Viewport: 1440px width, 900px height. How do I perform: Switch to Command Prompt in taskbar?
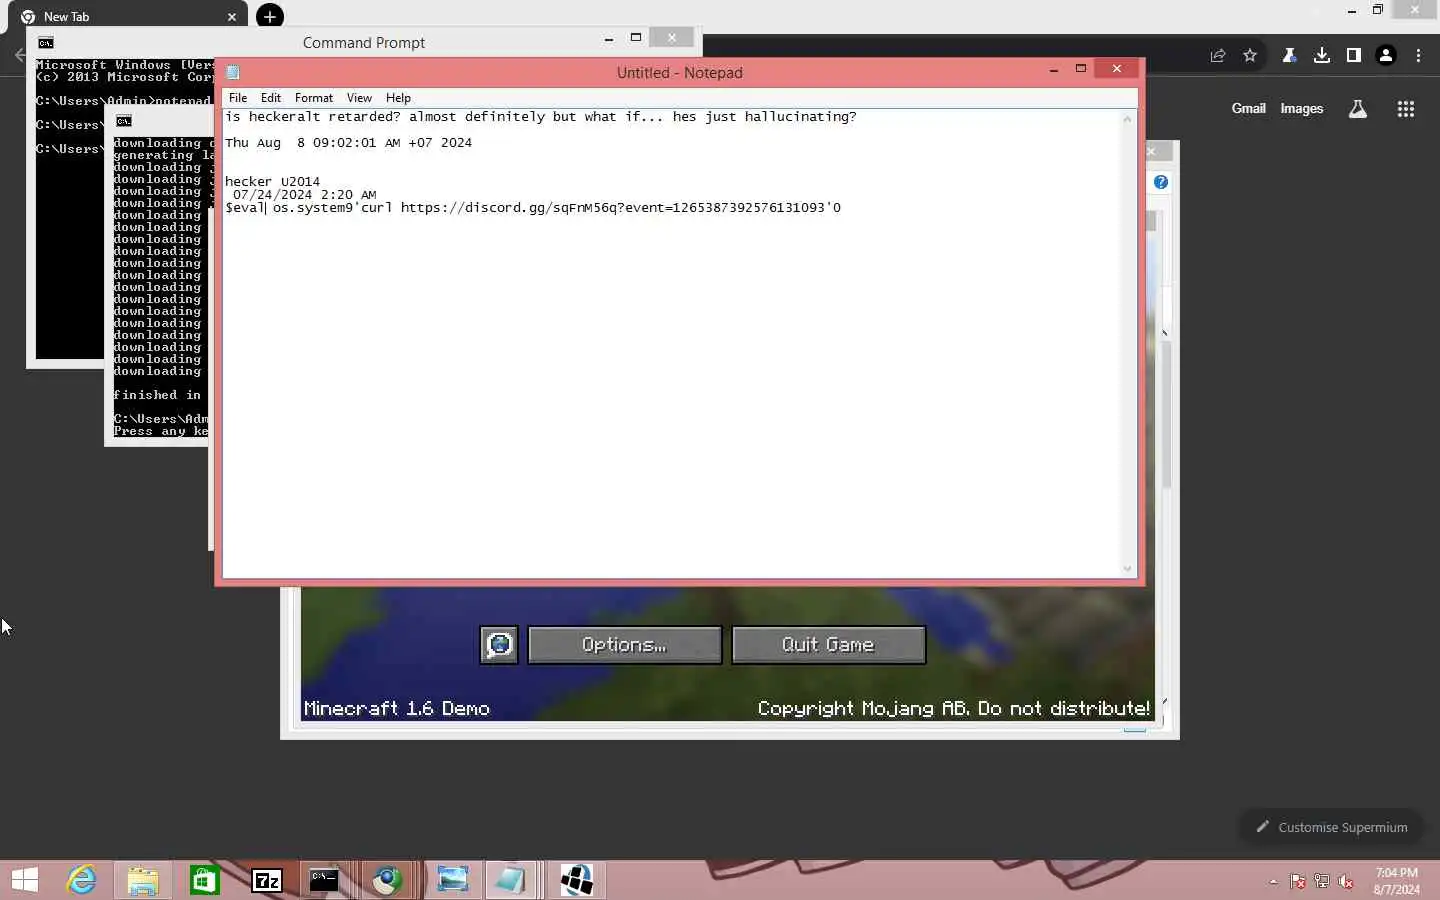coord(325,880)
